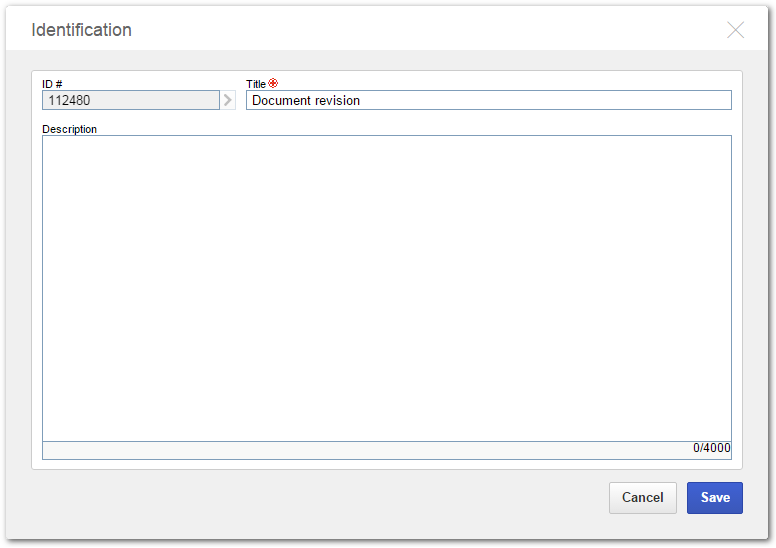Place cursor on the word 'revision' in Title
Image resolution: width=776 pixels, height=548 pixels.
[338, 100]
